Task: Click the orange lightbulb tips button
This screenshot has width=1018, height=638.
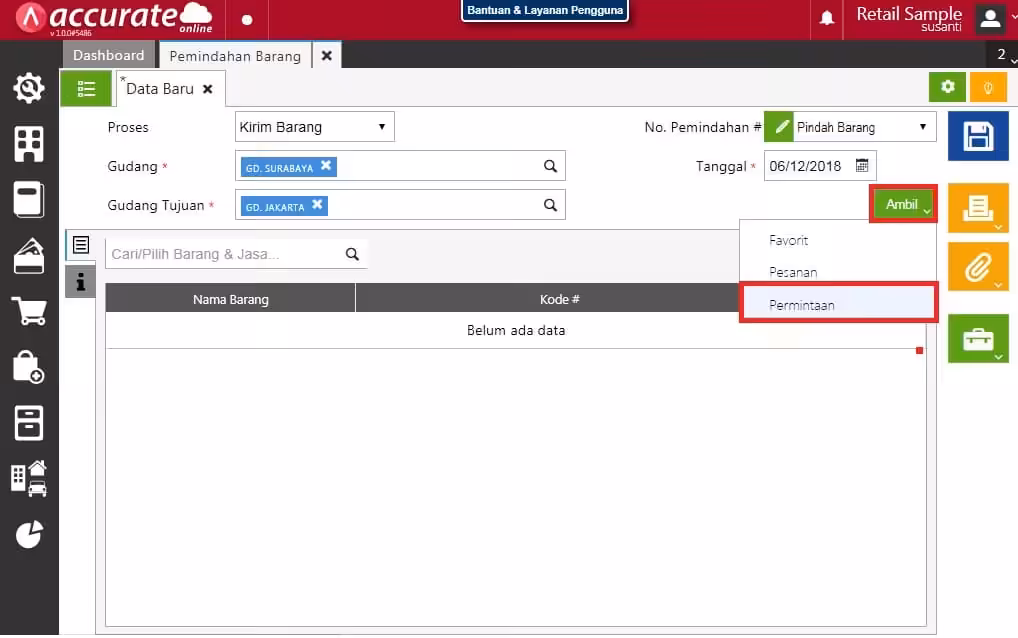Action: click(x=987, y=87)
